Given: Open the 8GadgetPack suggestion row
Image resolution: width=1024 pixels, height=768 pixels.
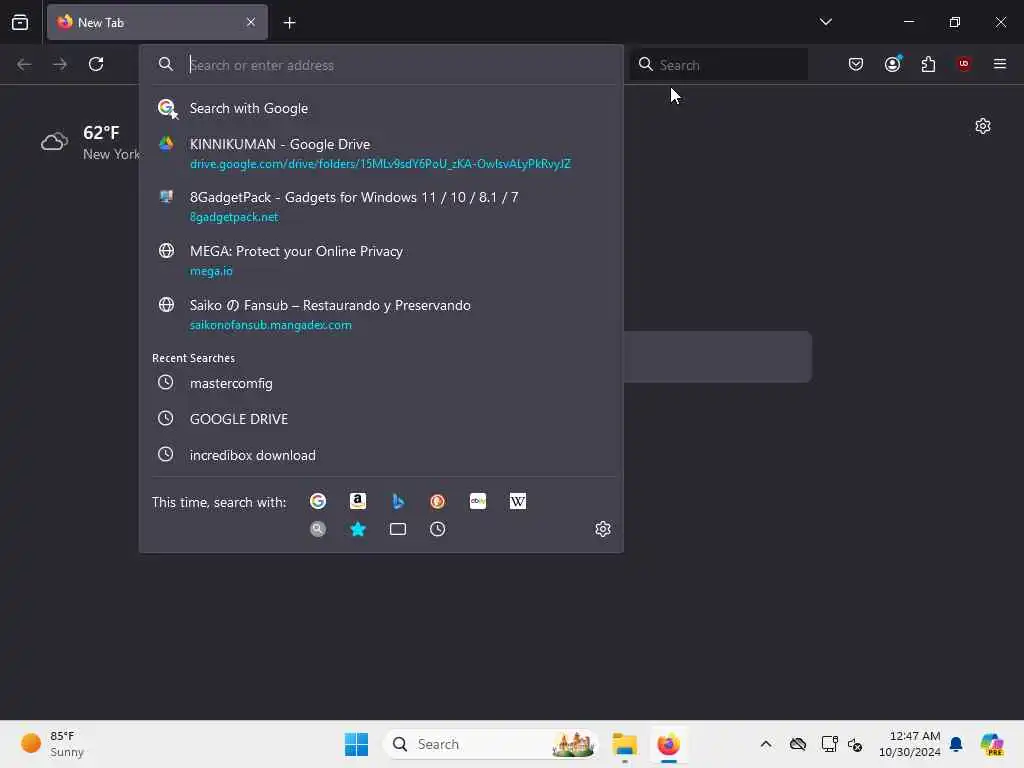Looking at the screenshot, I should 381,206.
